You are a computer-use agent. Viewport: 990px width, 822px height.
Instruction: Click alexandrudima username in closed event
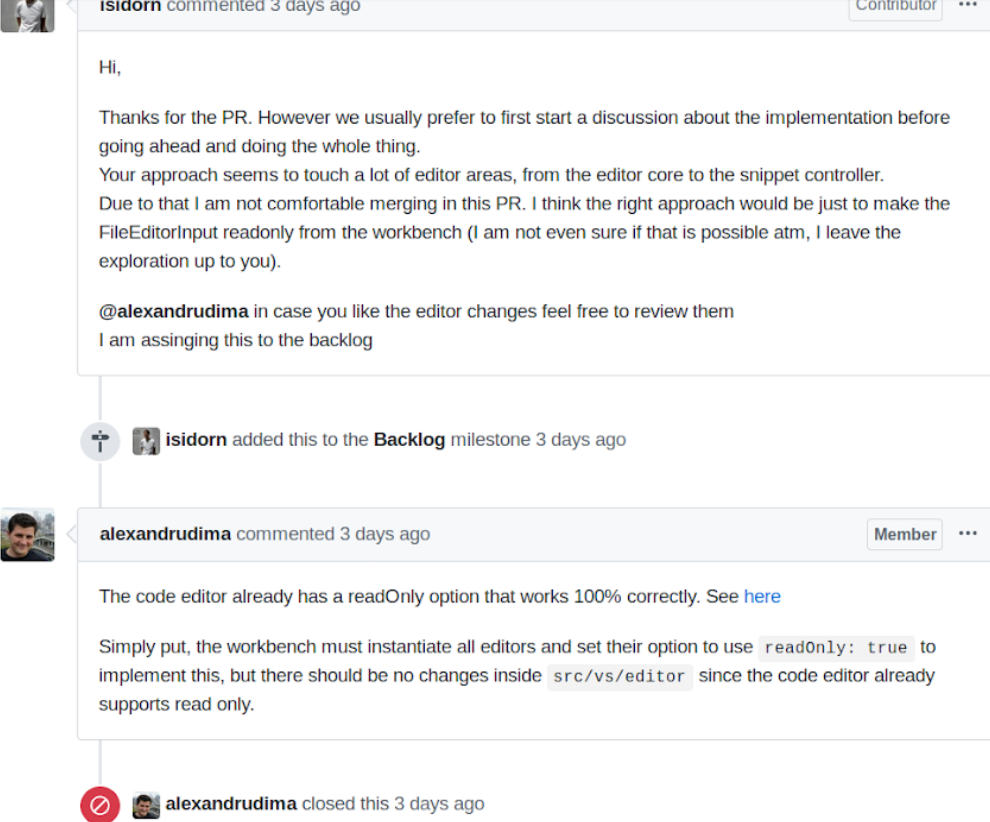click(231, 804)
